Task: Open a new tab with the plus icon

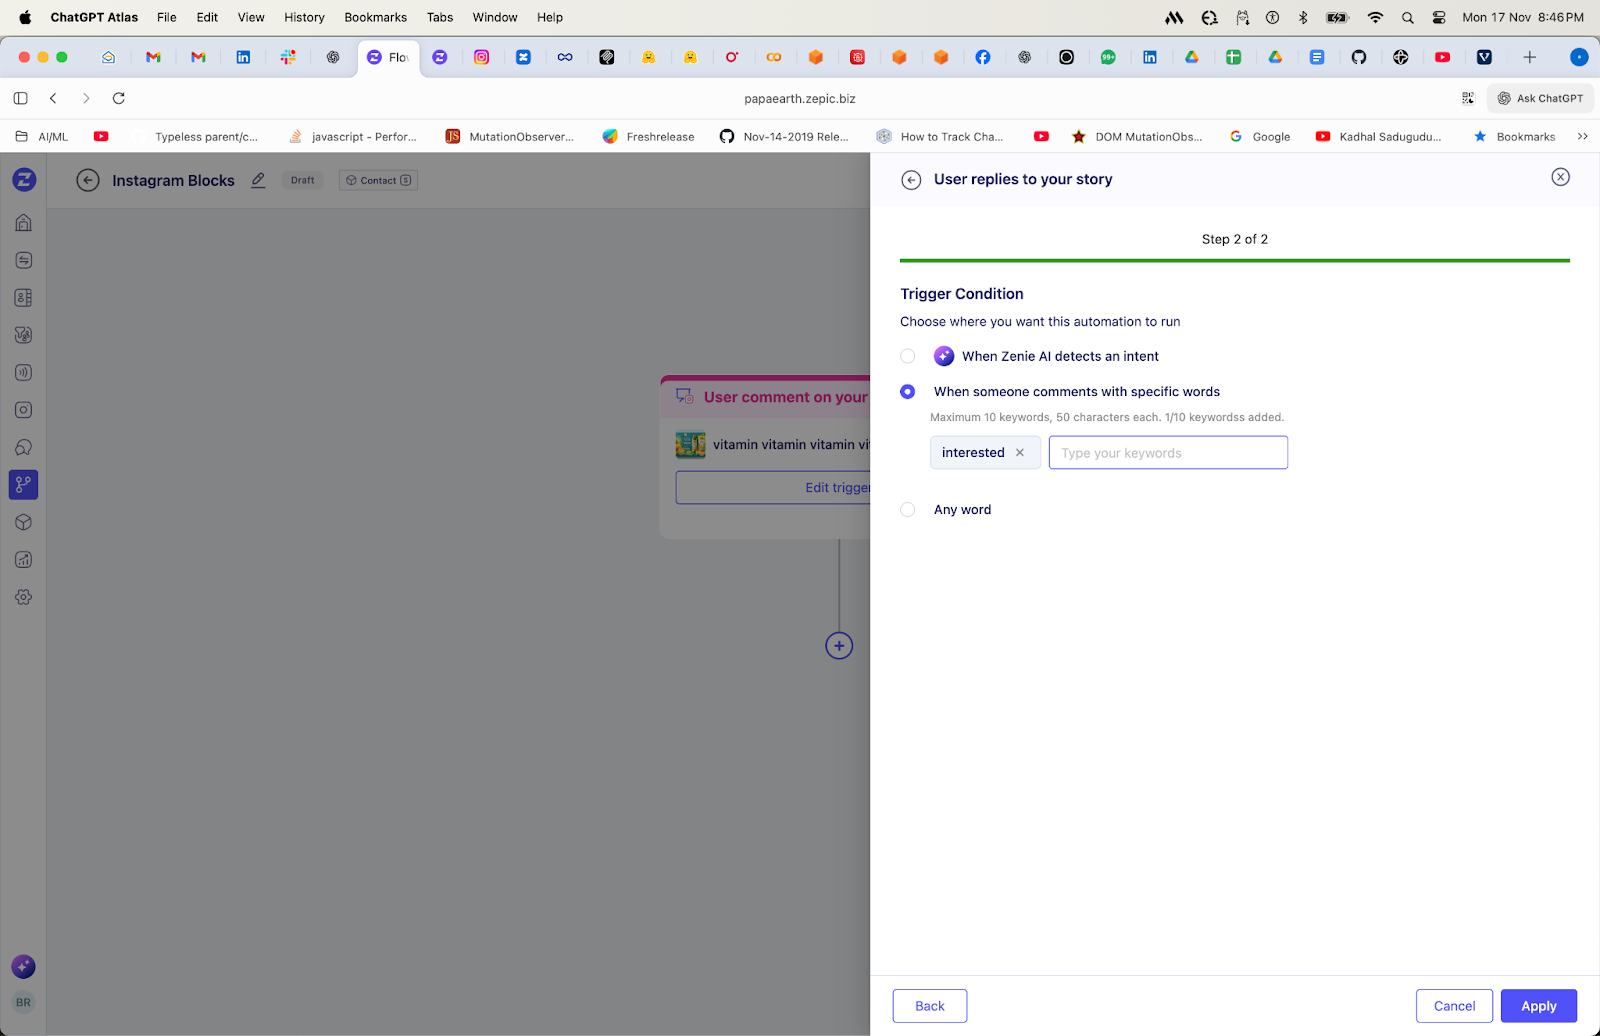Action: (x=1529, y=57)
